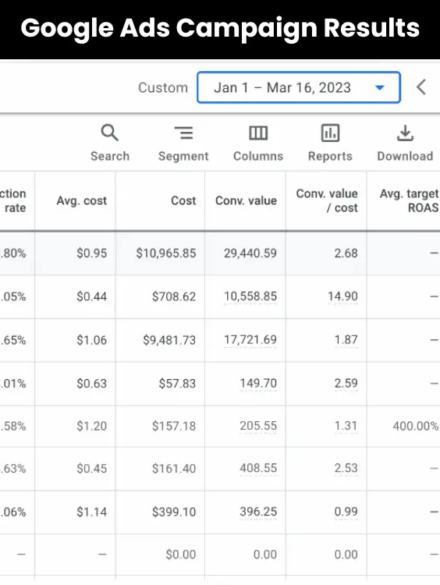Image resolution: width=440 pixels, height=585 pixels.
Task: Click the avg. cost $1.06 cell
Action: tap(92, 340)
